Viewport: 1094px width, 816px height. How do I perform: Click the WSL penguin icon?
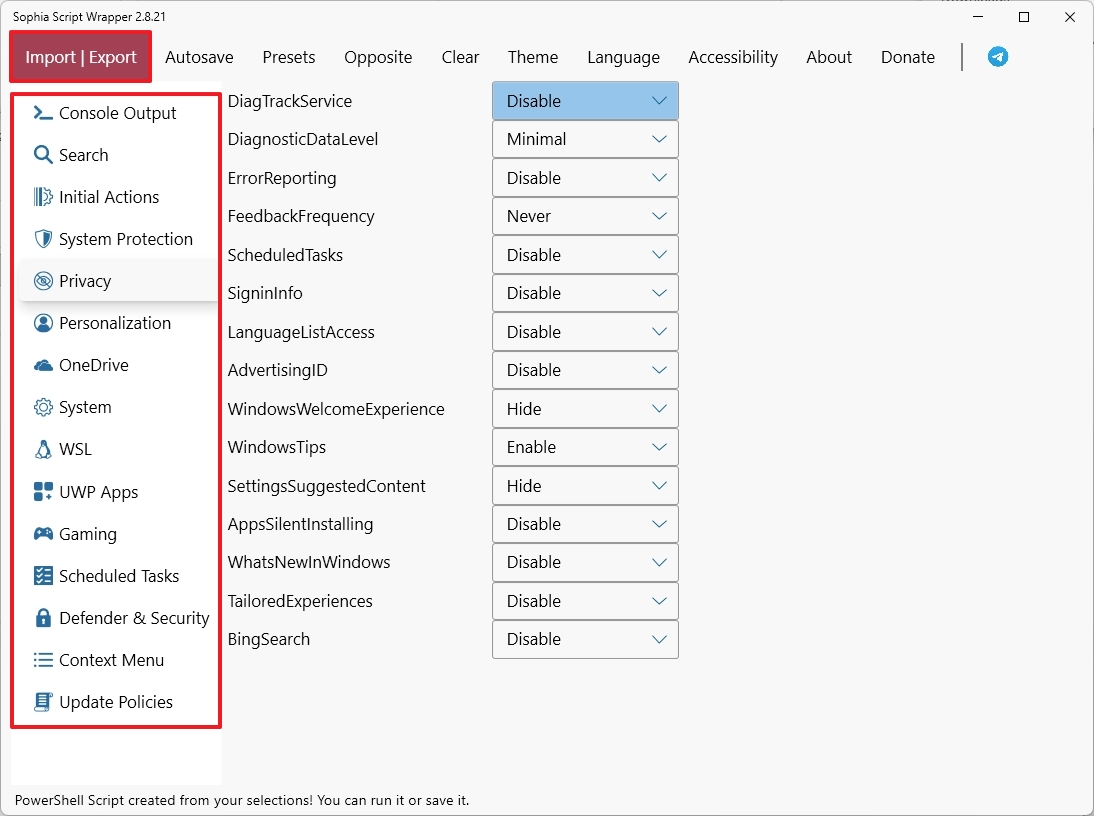43,449
